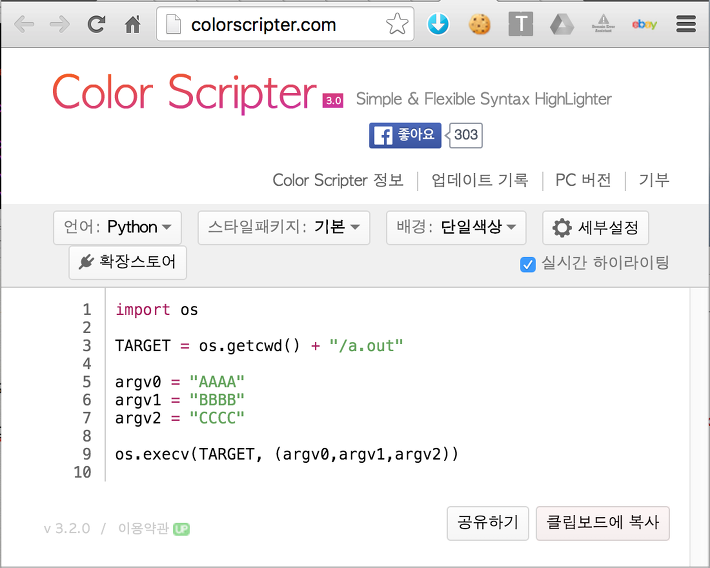Click the argv1 = "BBBB" line
Viewport: 710px width, 568px height.
[x=179, y=400]
